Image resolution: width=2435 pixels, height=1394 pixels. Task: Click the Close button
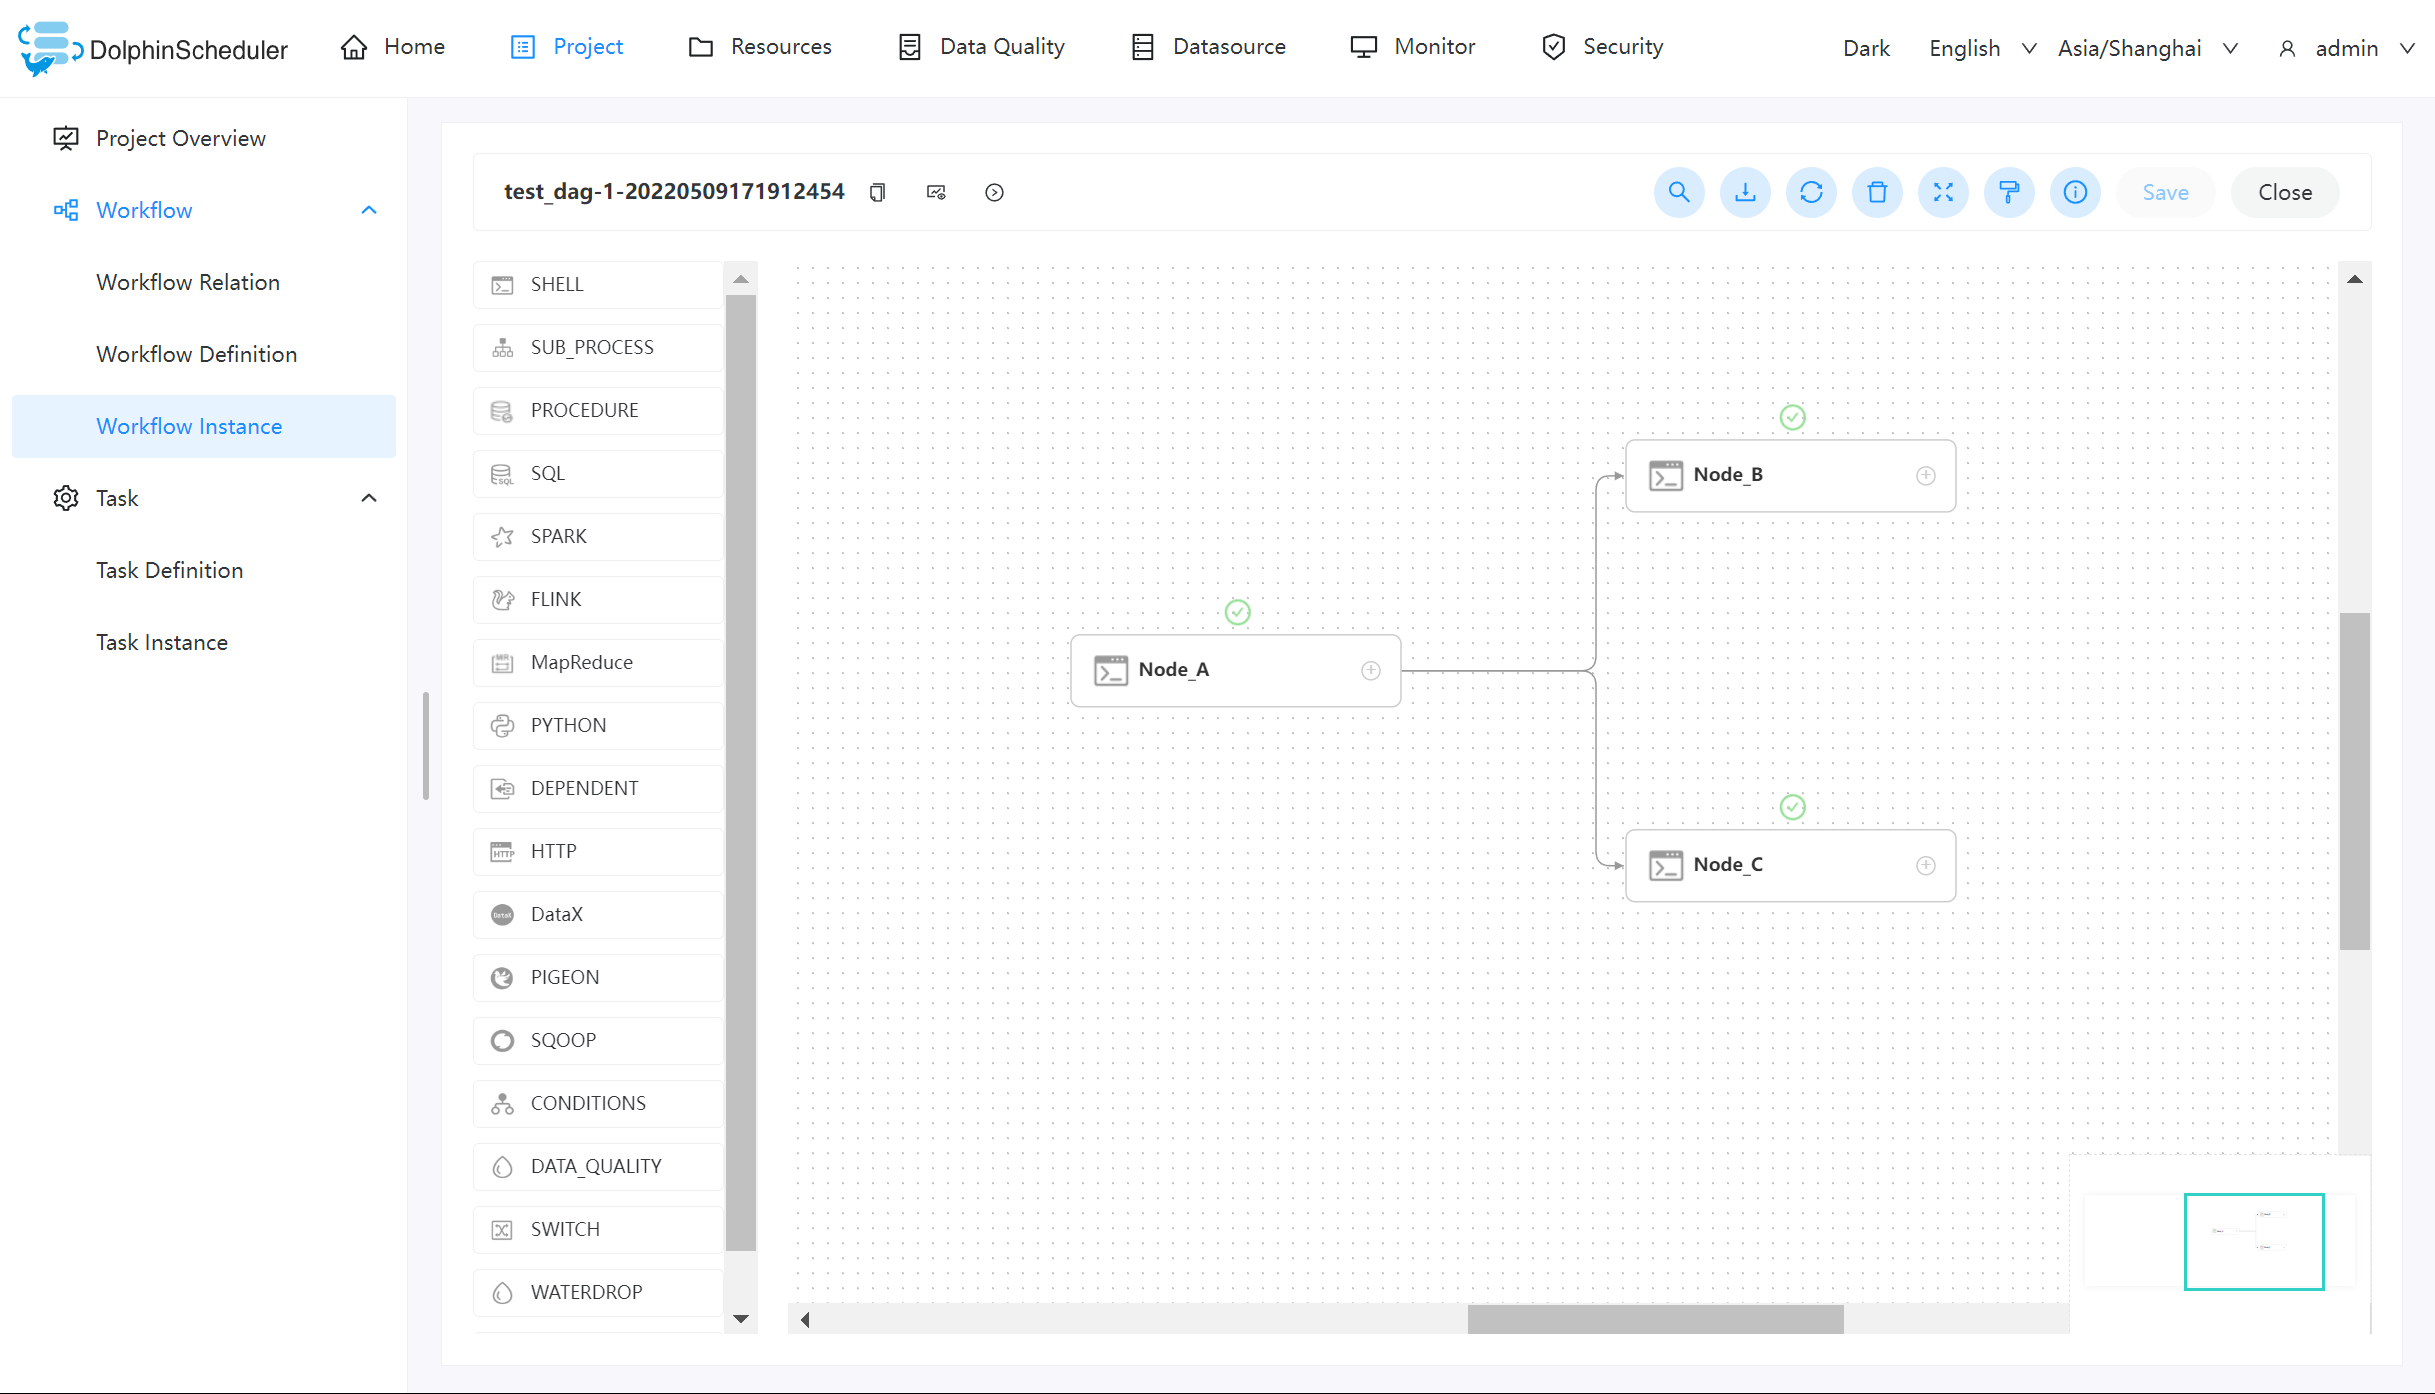coord(2284,192)
